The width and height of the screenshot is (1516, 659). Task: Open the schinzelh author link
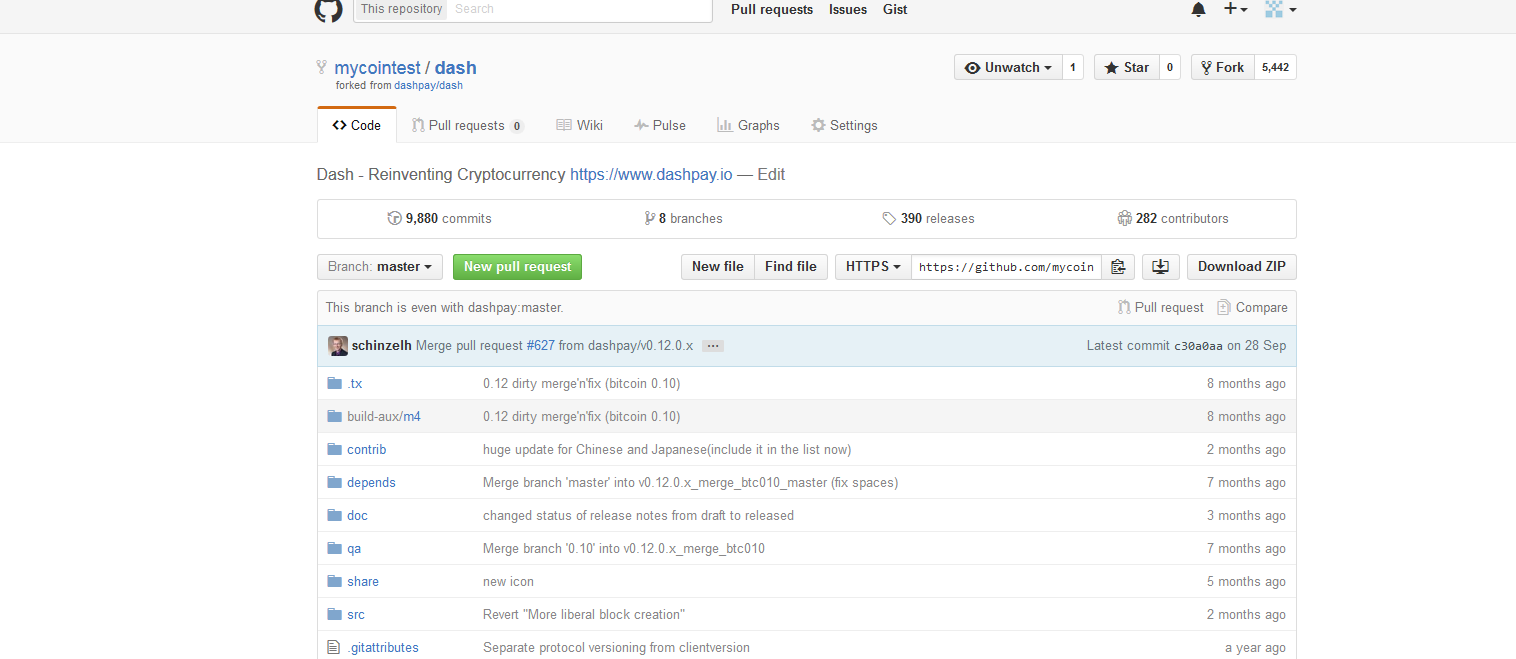coord(382,346)
